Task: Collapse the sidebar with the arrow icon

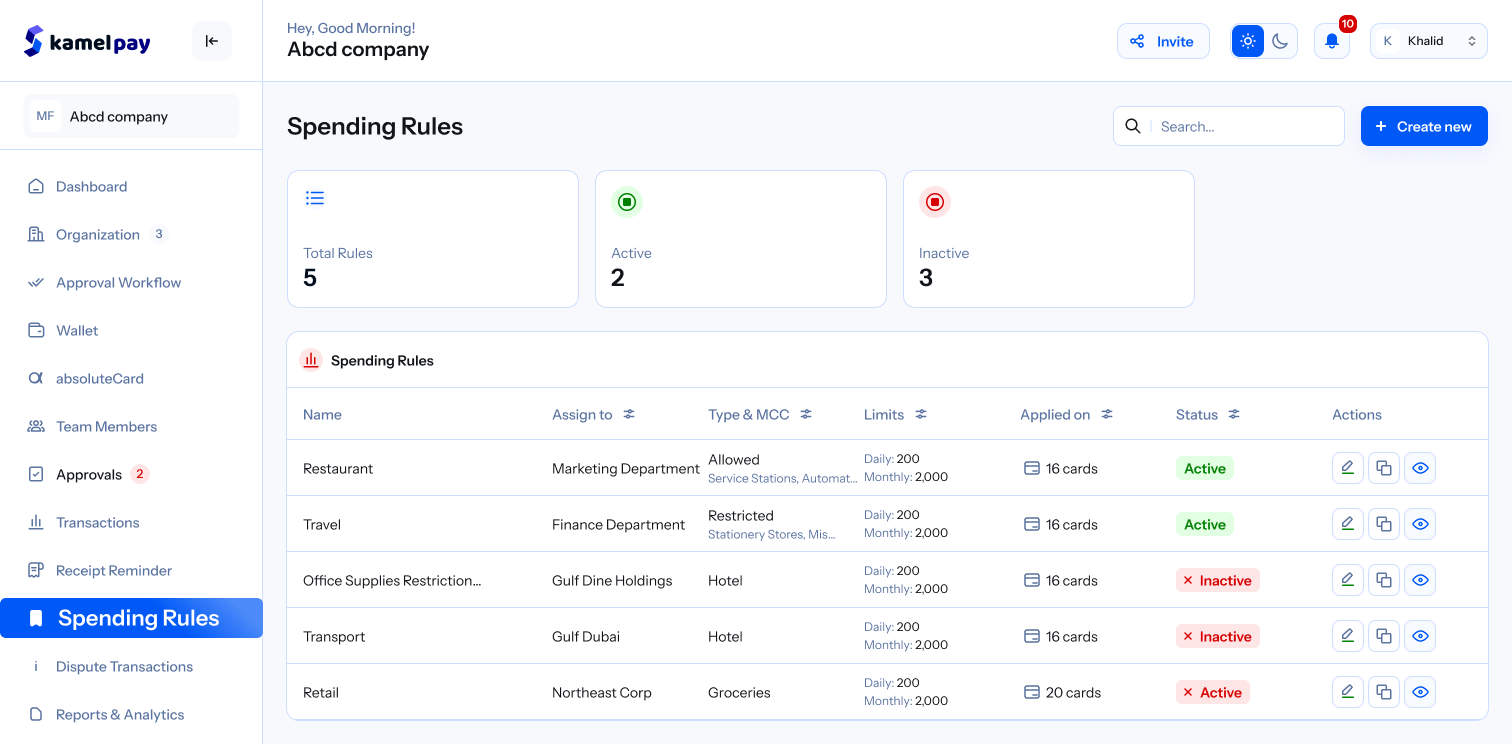Action: click(212, 41)
